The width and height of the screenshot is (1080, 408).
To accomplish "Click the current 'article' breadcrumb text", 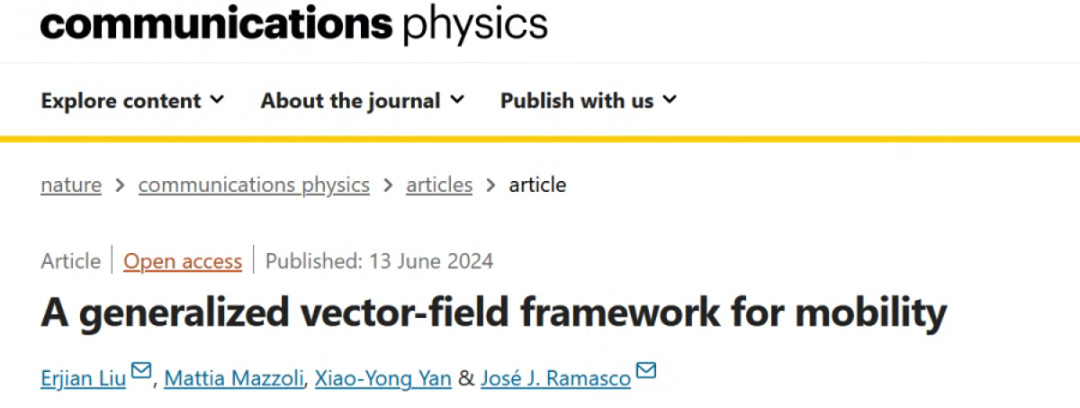I will click(537, 185).
